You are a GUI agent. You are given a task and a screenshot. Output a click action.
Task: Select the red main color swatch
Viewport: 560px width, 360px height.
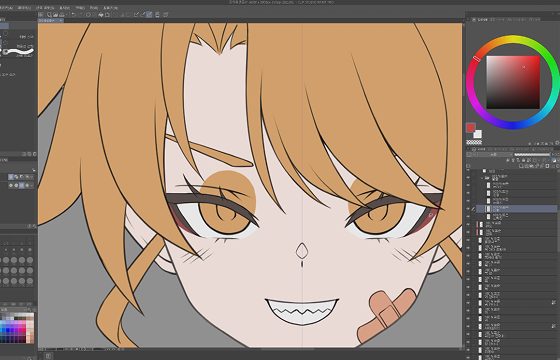click(x=471, y=128)
